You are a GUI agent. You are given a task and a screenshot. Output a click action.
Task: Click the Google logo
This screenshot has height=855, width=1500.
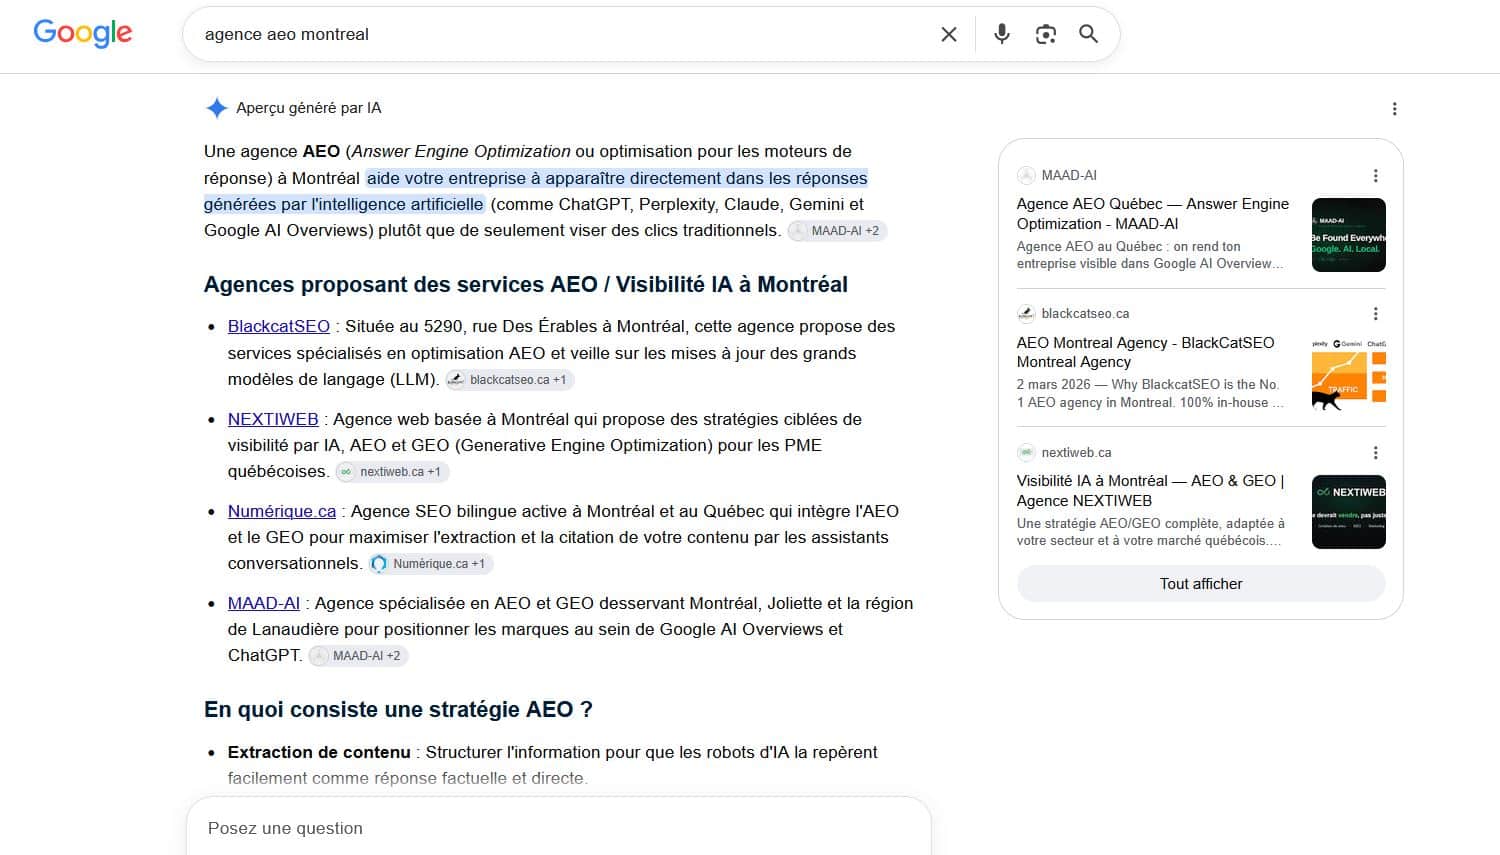pyautogui.click(x=83, y=33)
